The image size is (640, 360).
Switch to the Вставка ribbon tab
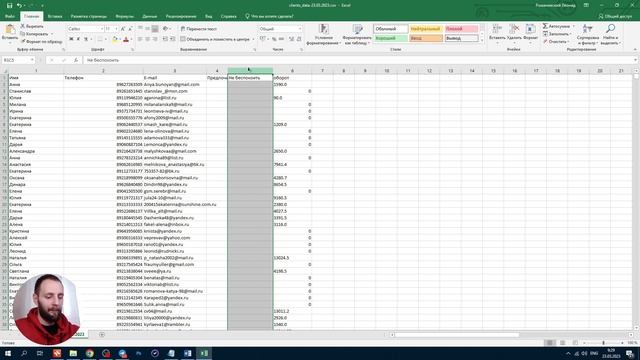(x=55, y=16)
